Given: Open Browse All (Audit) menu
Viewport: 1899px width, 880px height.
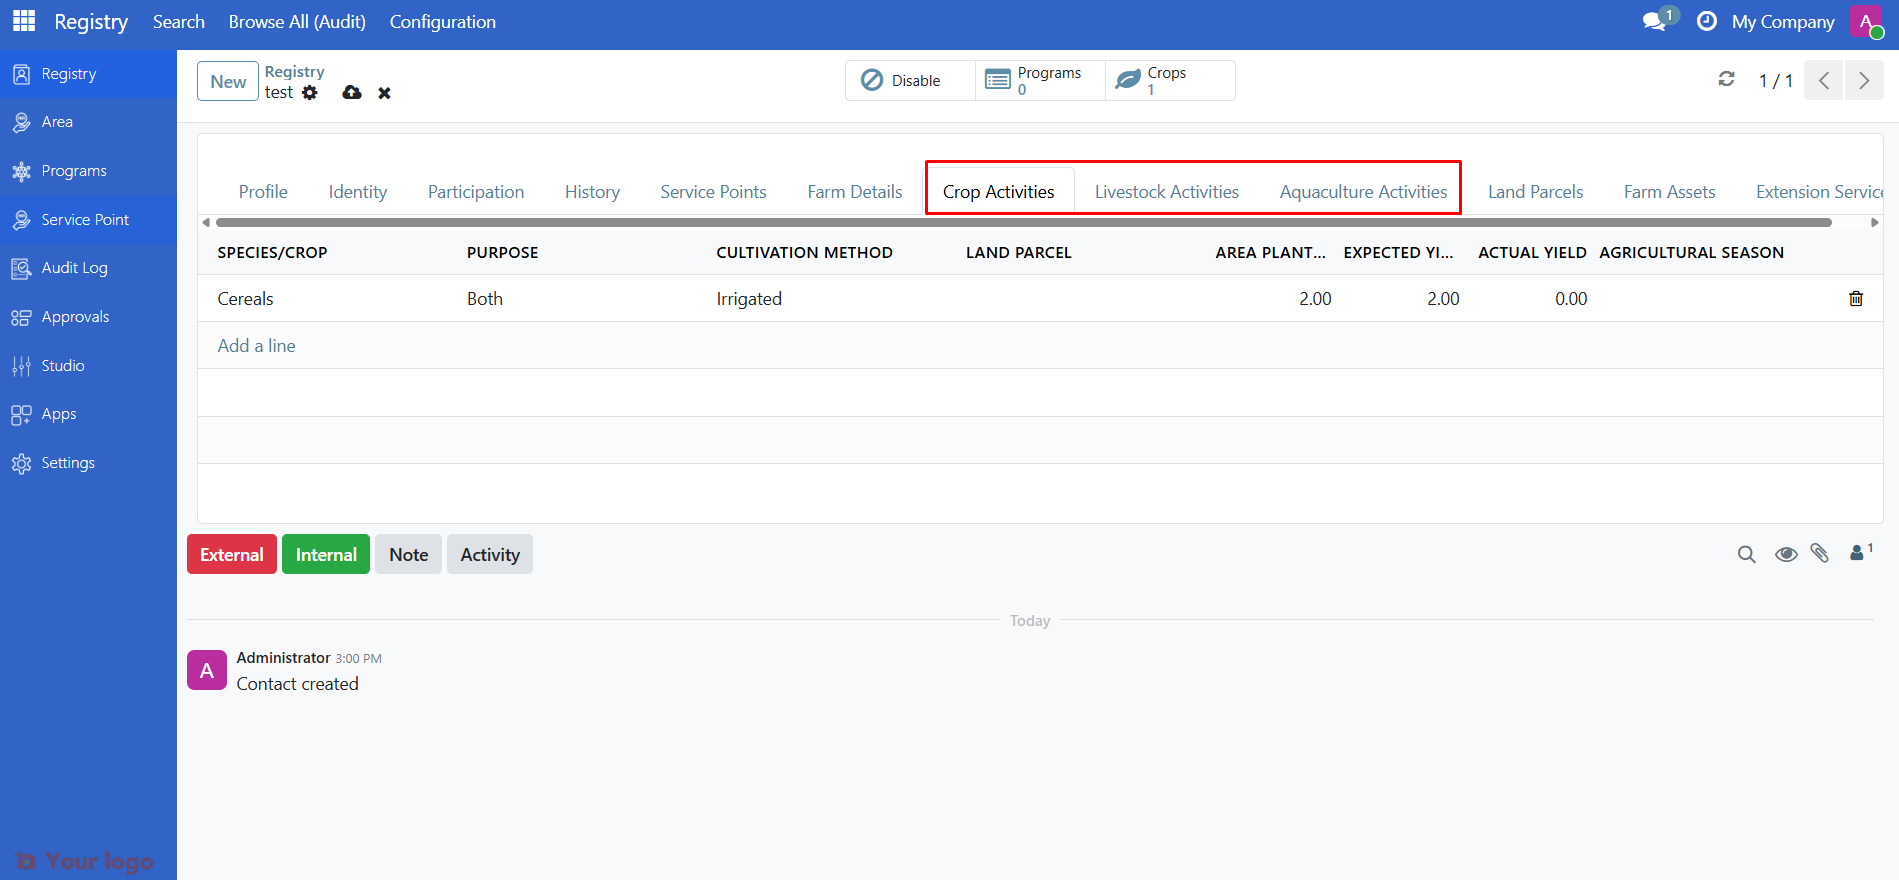Looking at the screenshot, I should coord(297,22).
